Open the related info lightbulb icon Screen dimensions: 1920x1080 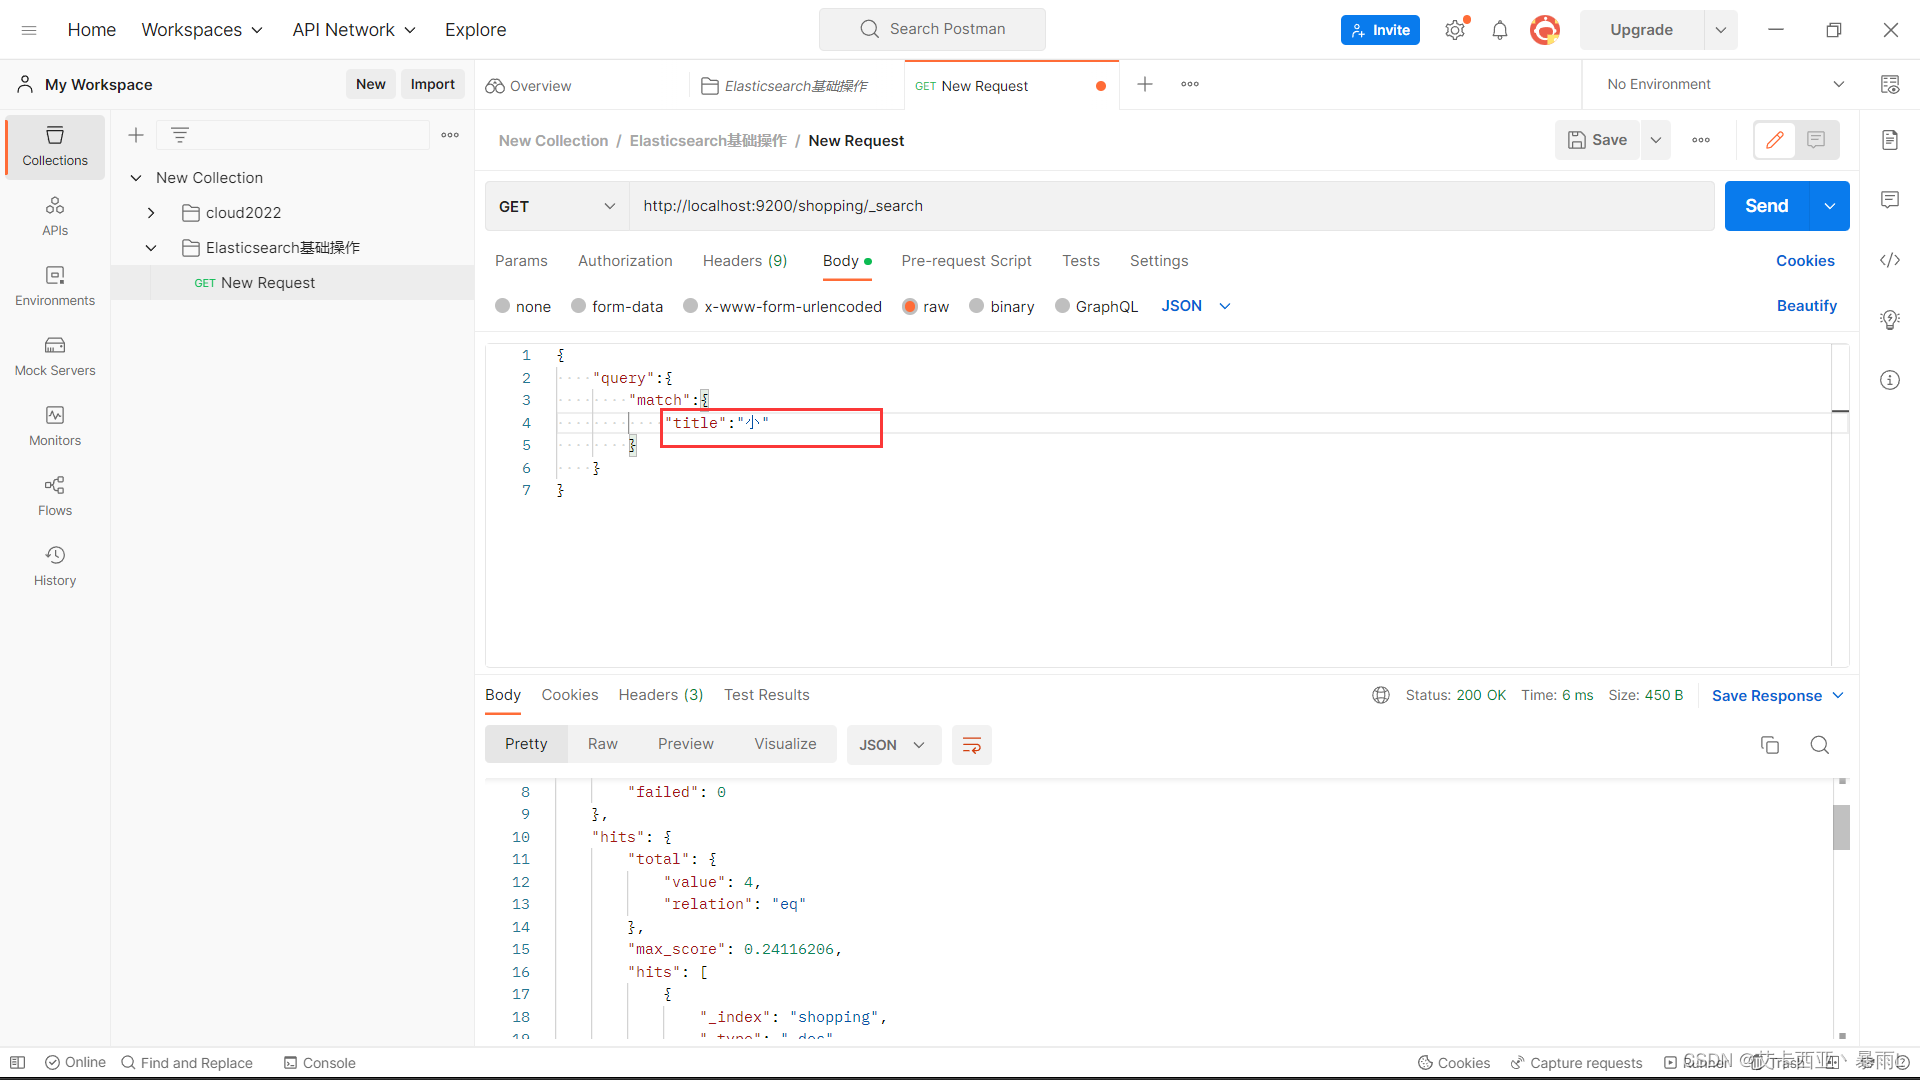(1890, 320)
